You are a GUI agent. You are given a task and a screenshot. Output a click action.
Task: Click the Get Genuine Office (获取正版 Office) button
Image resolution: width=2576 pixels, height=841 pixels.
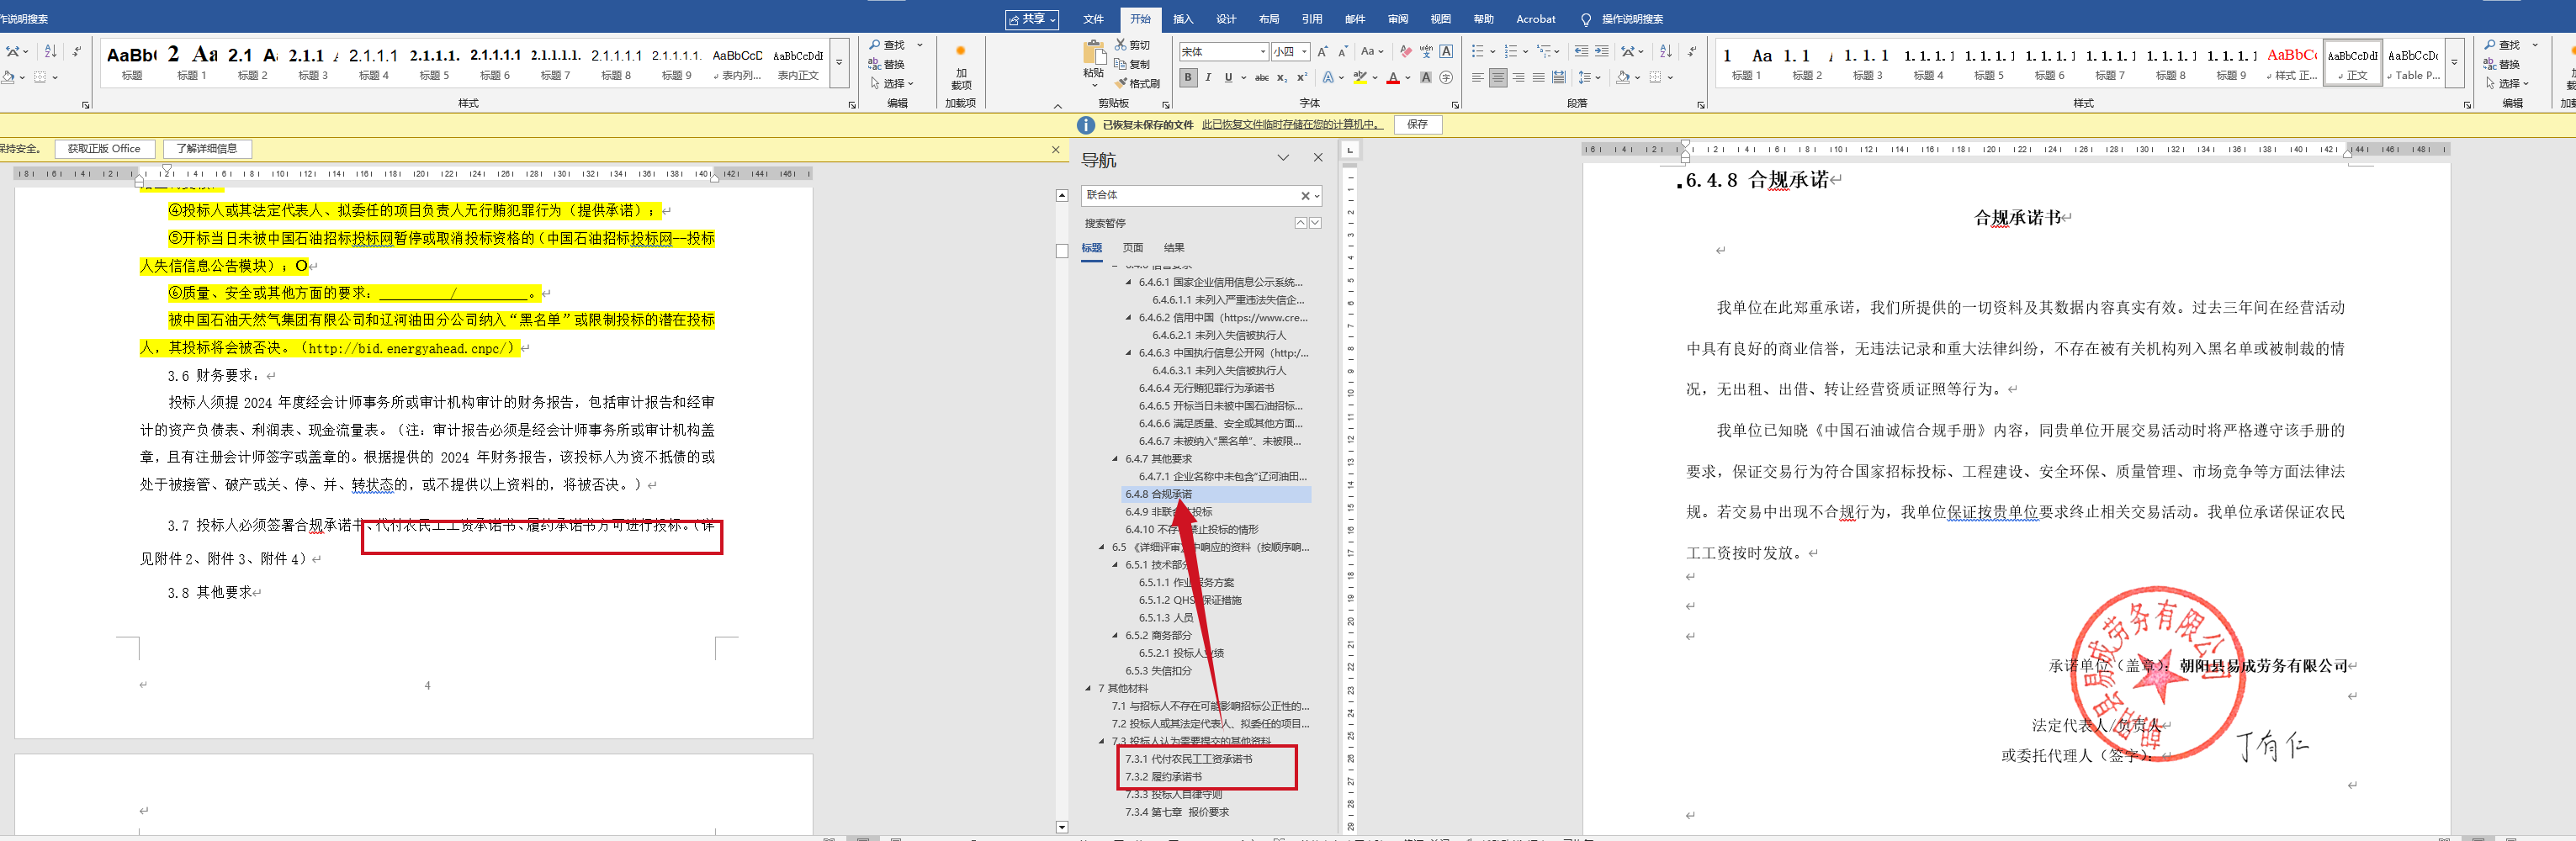click(104, 149)
